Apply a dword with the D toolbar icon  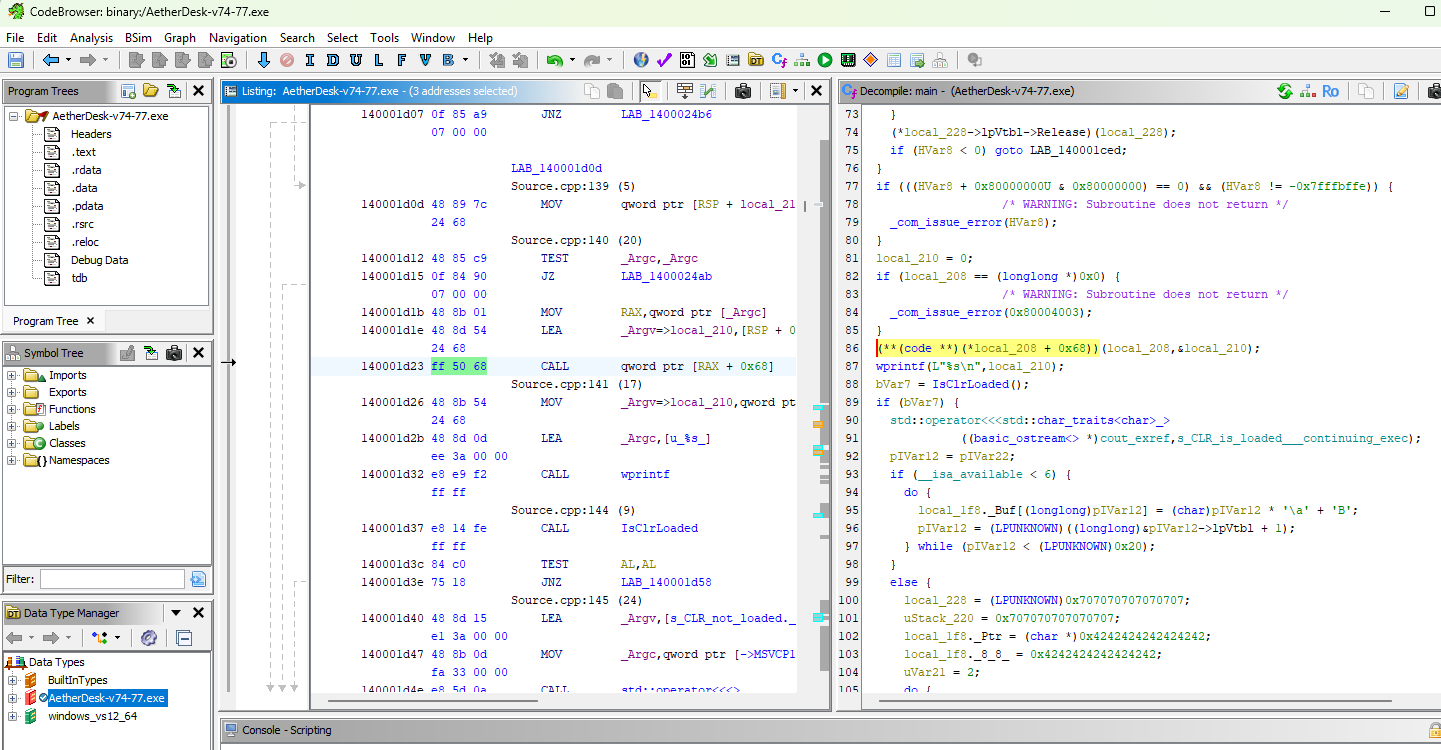(x=333, y=59)
